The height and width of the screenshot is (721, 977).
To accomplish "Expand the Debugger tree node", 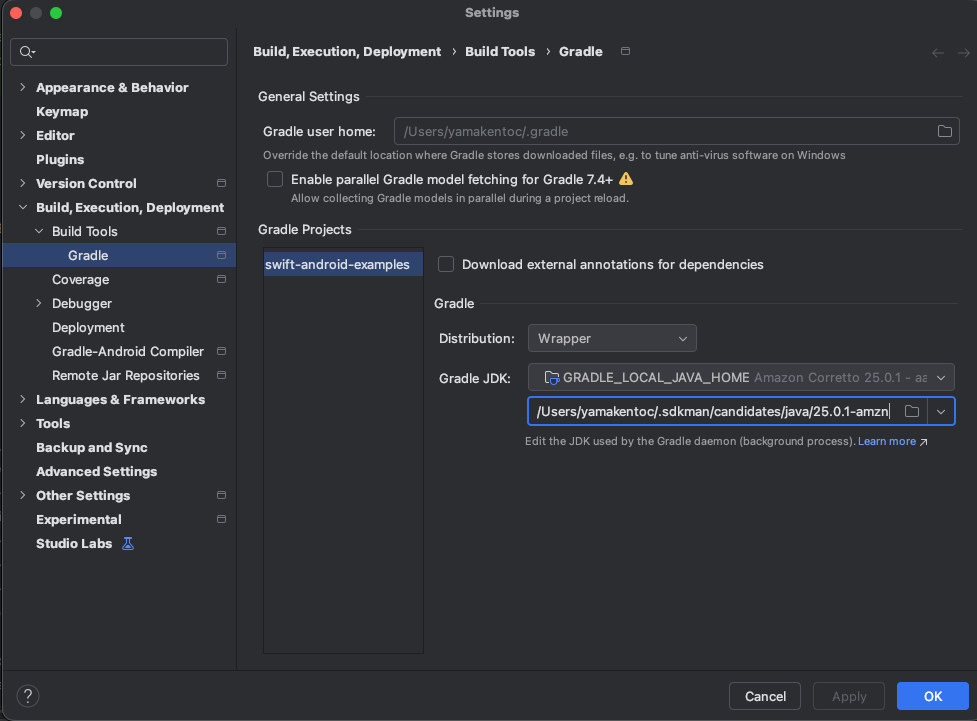I will click(39, 303).
